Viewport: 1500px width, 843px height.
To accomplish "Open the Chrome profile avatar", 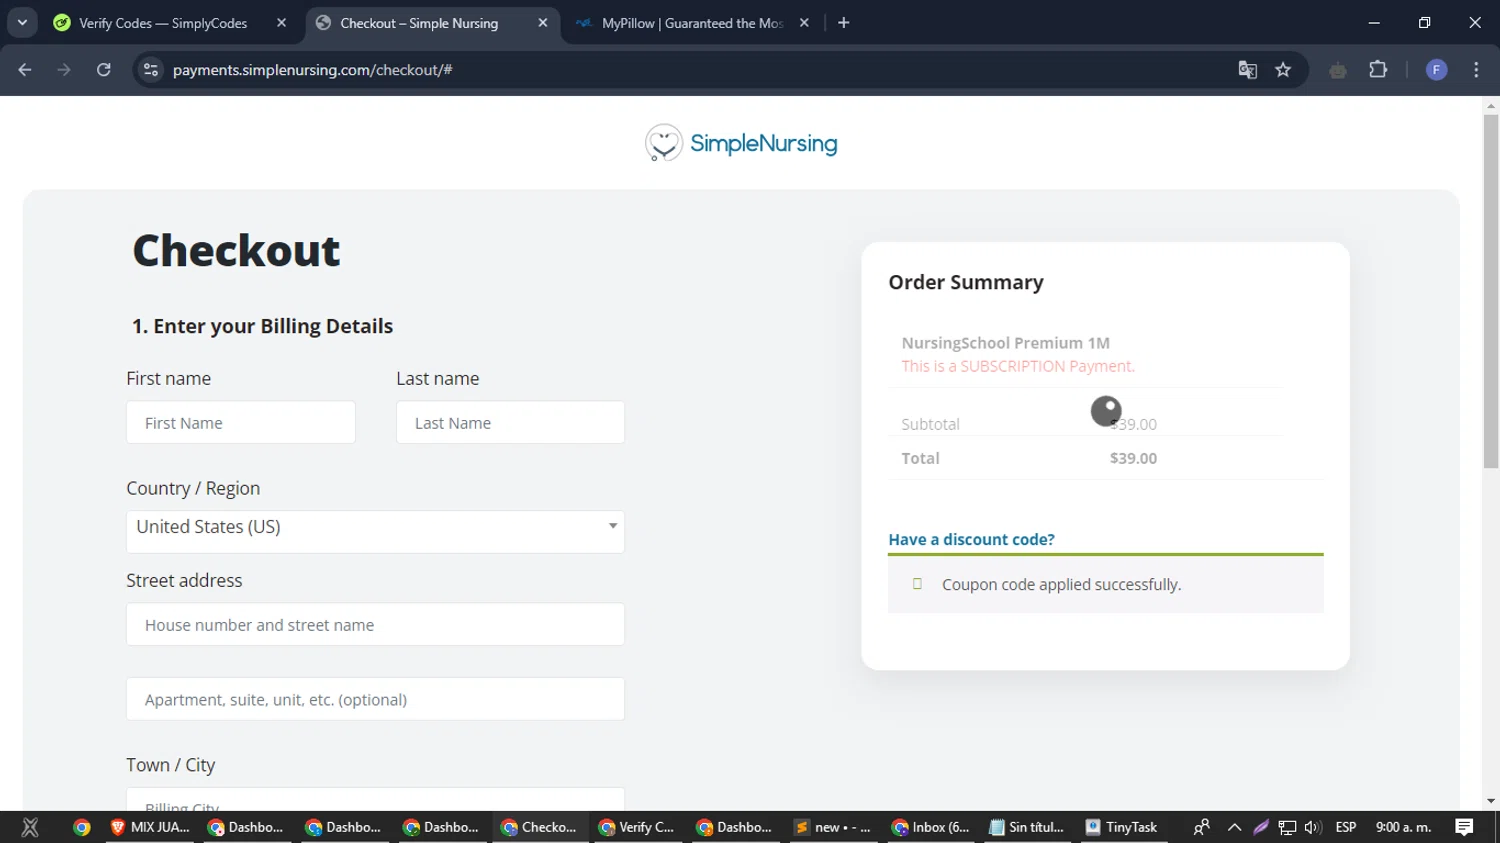I will coord(1436,70).
